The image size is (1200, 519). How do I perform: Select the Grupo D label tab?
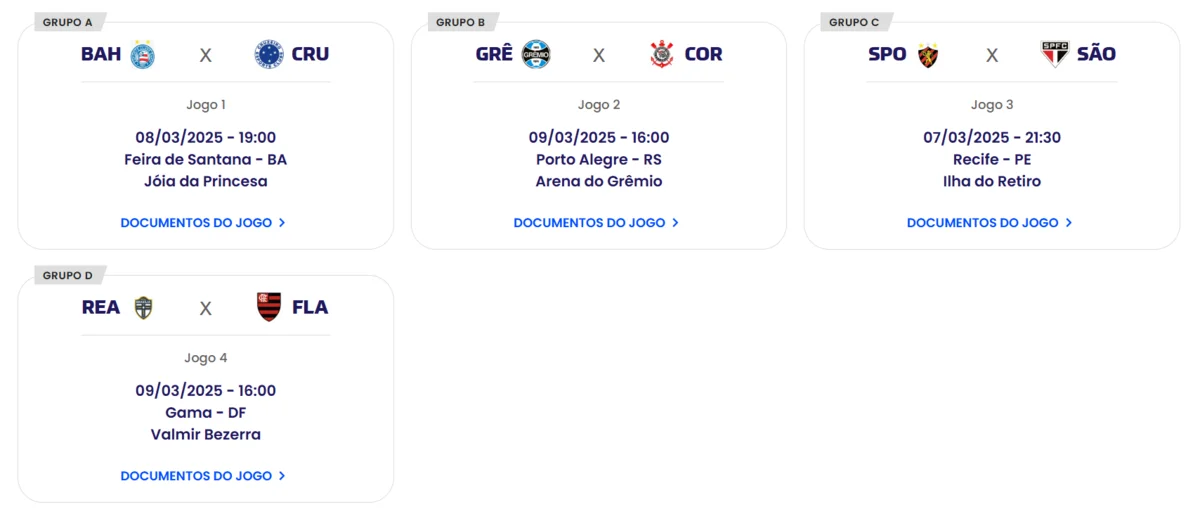pos(68,275)
